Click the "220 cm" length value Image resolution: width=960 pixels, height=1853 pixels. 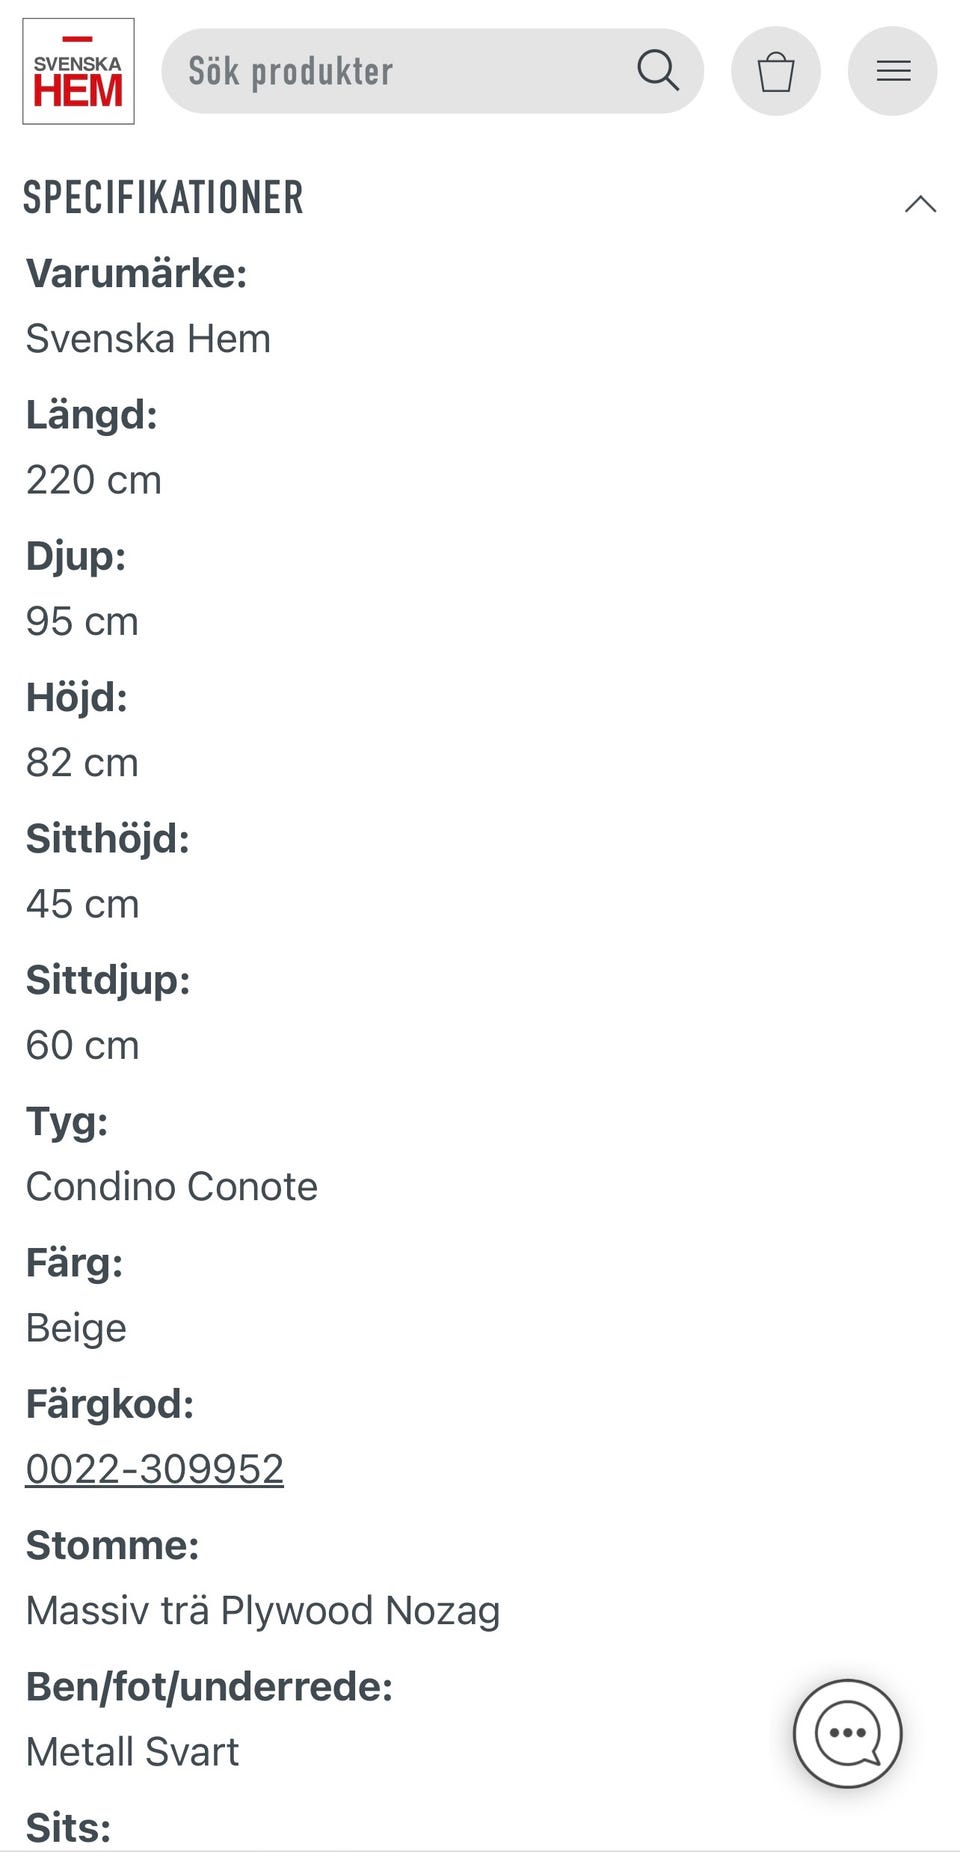94,480
